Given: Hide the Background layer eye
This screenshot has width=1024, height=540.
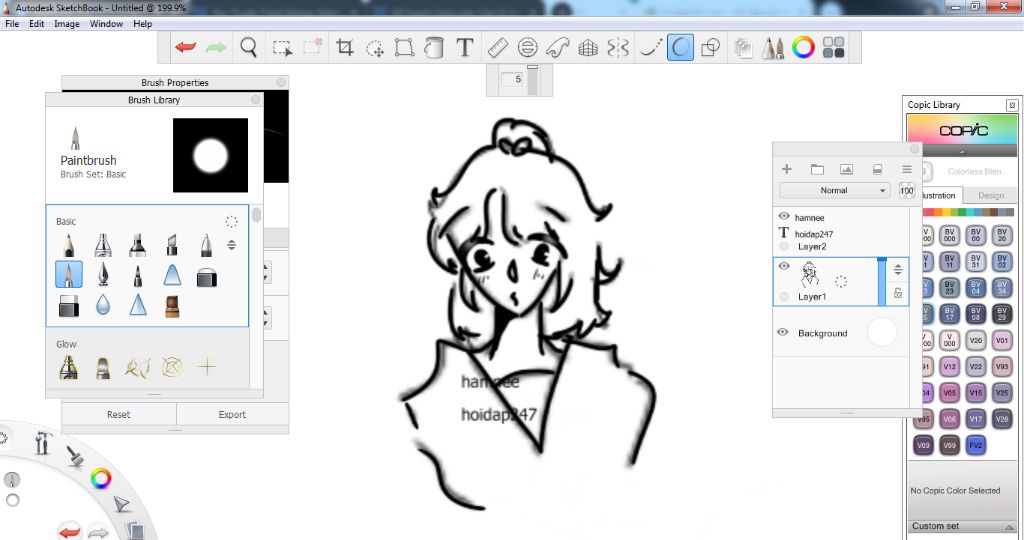Looking at the screenshot, I should coord(783,332).
